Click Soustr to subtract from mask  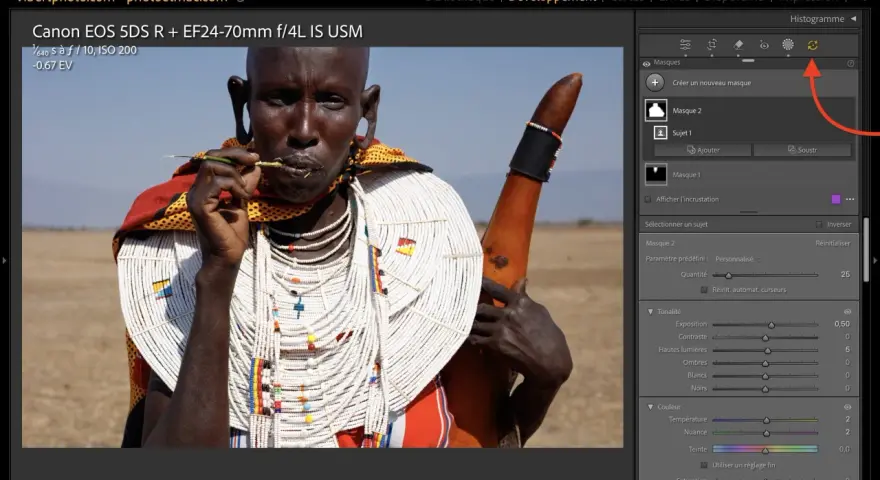[802, 150]
